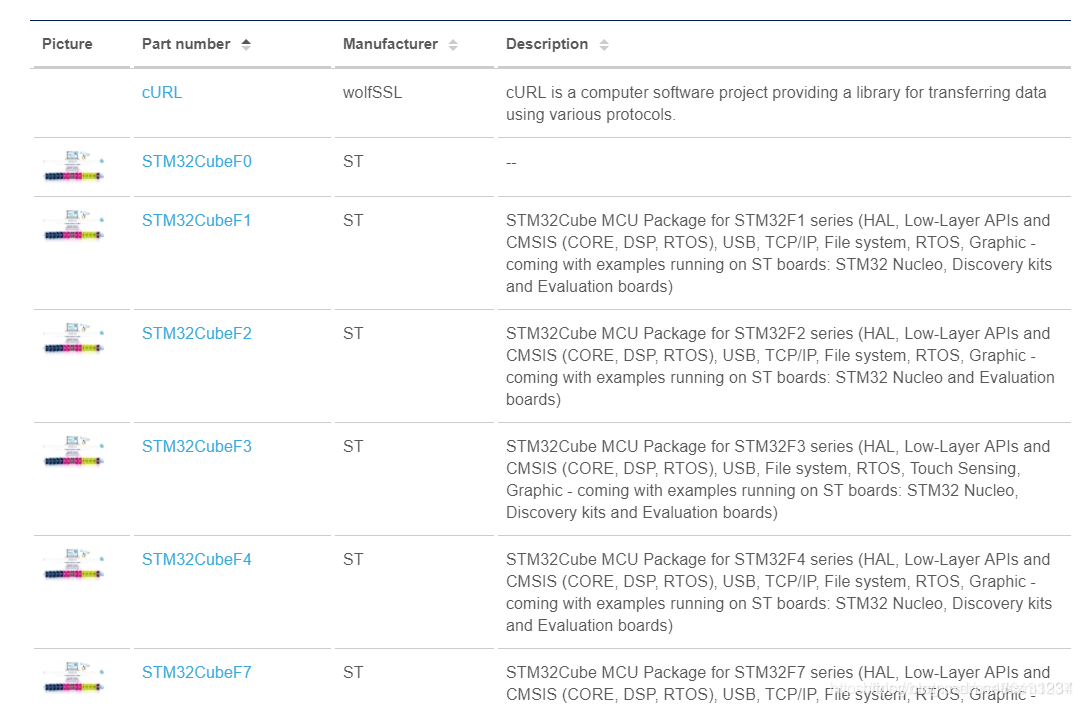Sort table by Part number arrow icon
Viewport: 1082px width, 707px height.
[x=246, y=45]
